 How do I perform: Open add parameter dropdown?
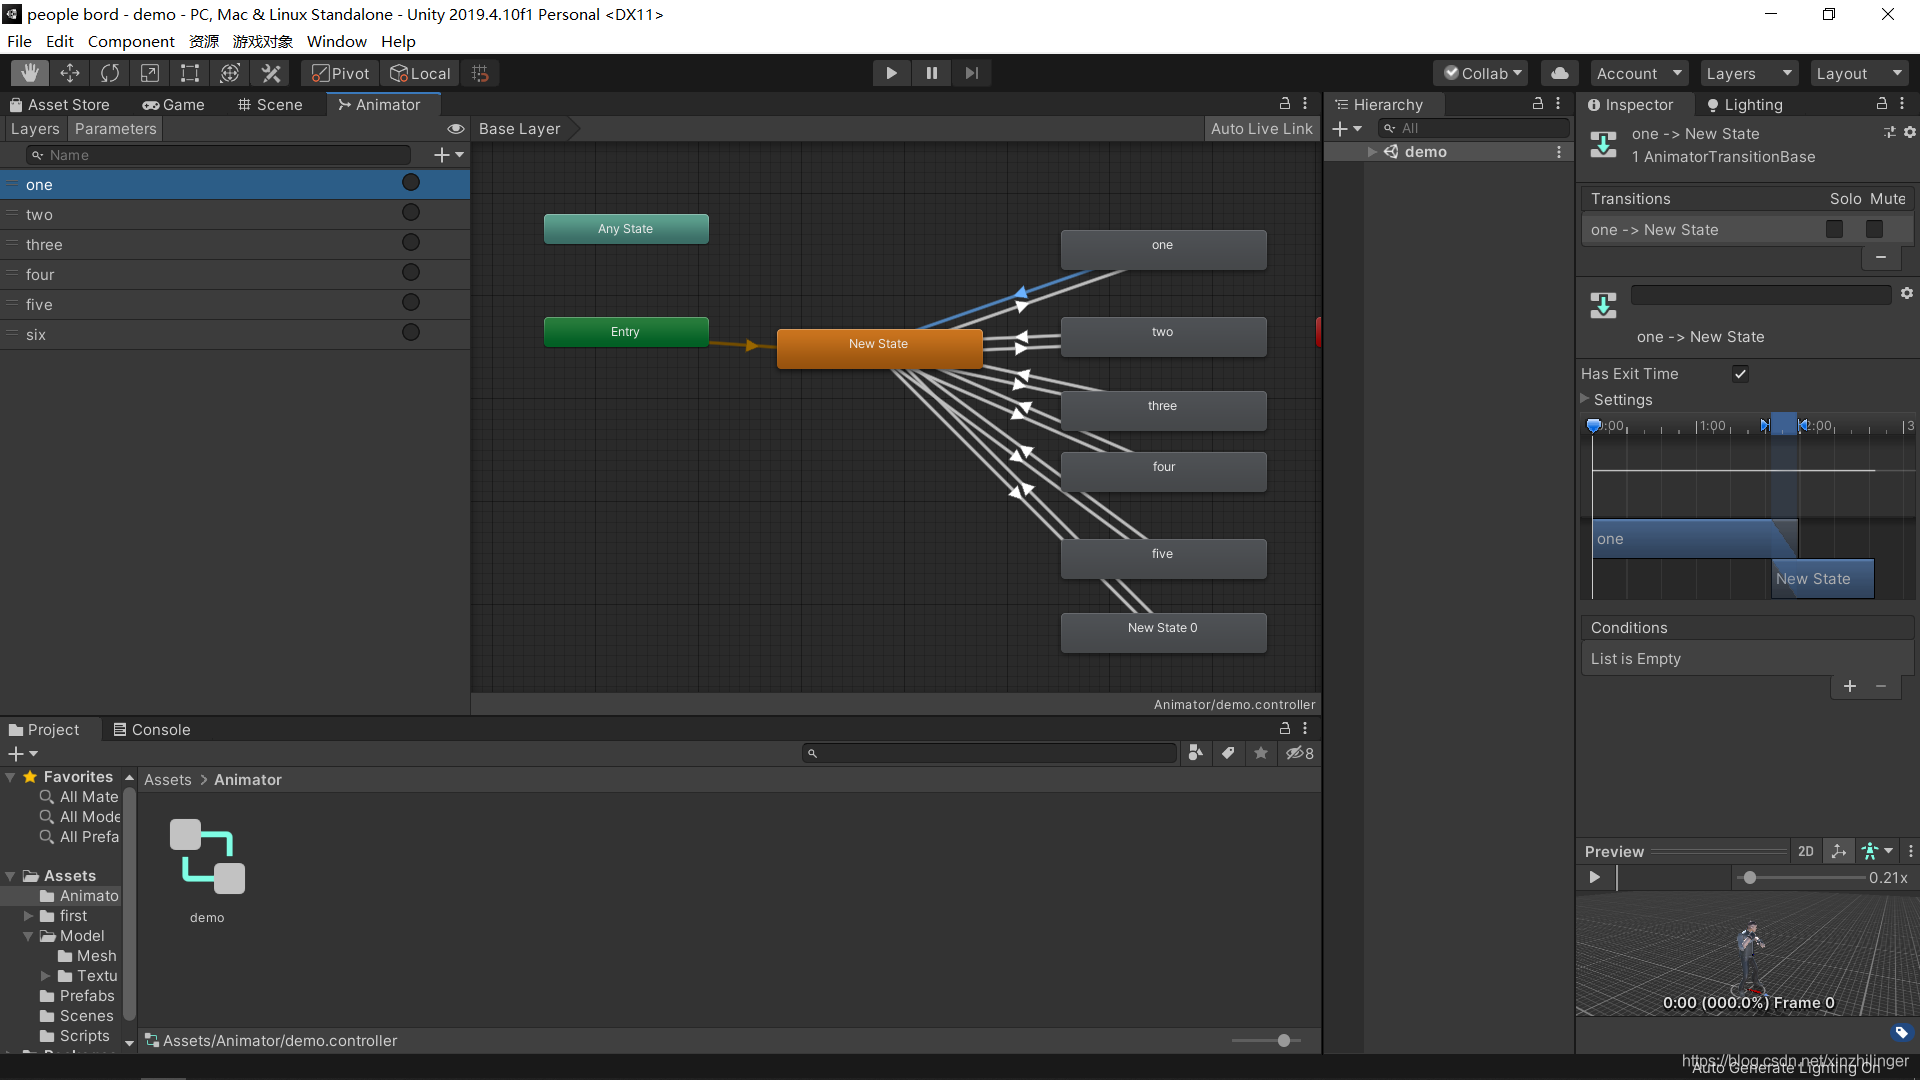click(449, 155)
